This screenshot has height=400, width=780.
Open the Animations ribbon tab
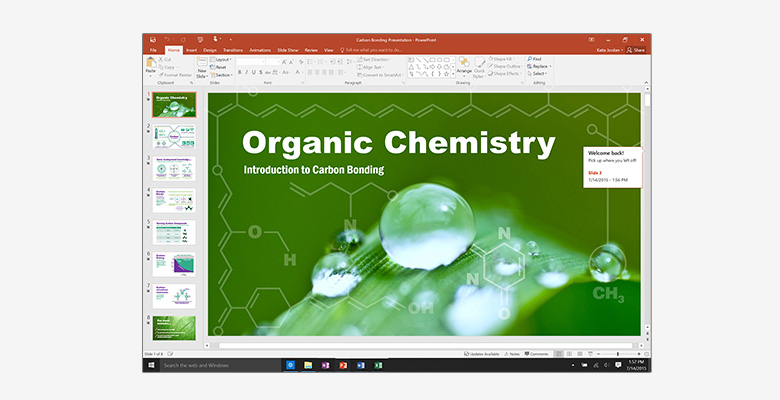click(260, 49)
